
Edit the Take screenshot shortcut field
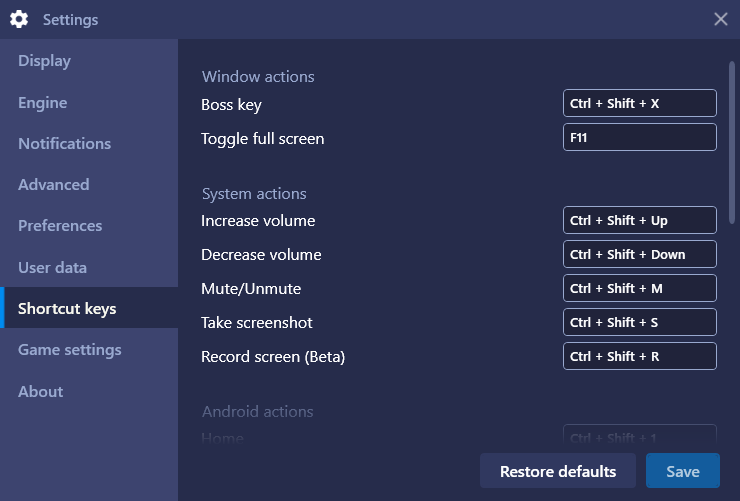click(639, 322)
